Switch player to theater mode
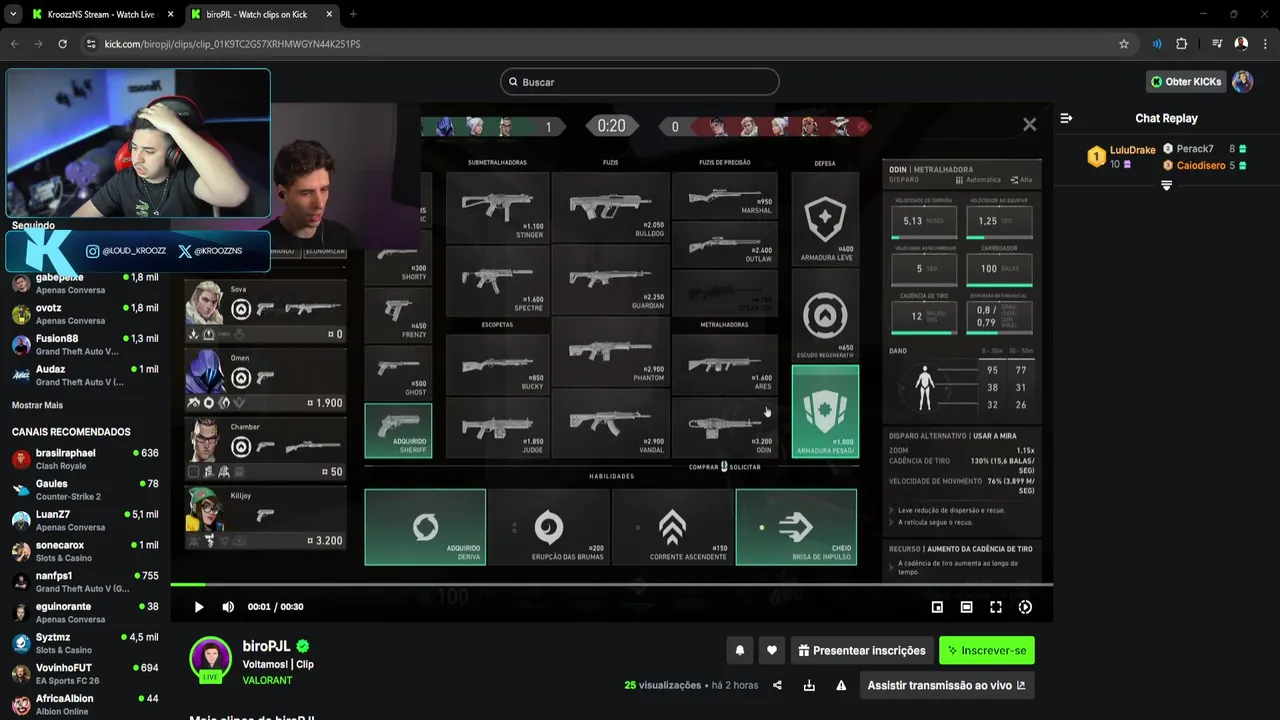 point(966,607)
